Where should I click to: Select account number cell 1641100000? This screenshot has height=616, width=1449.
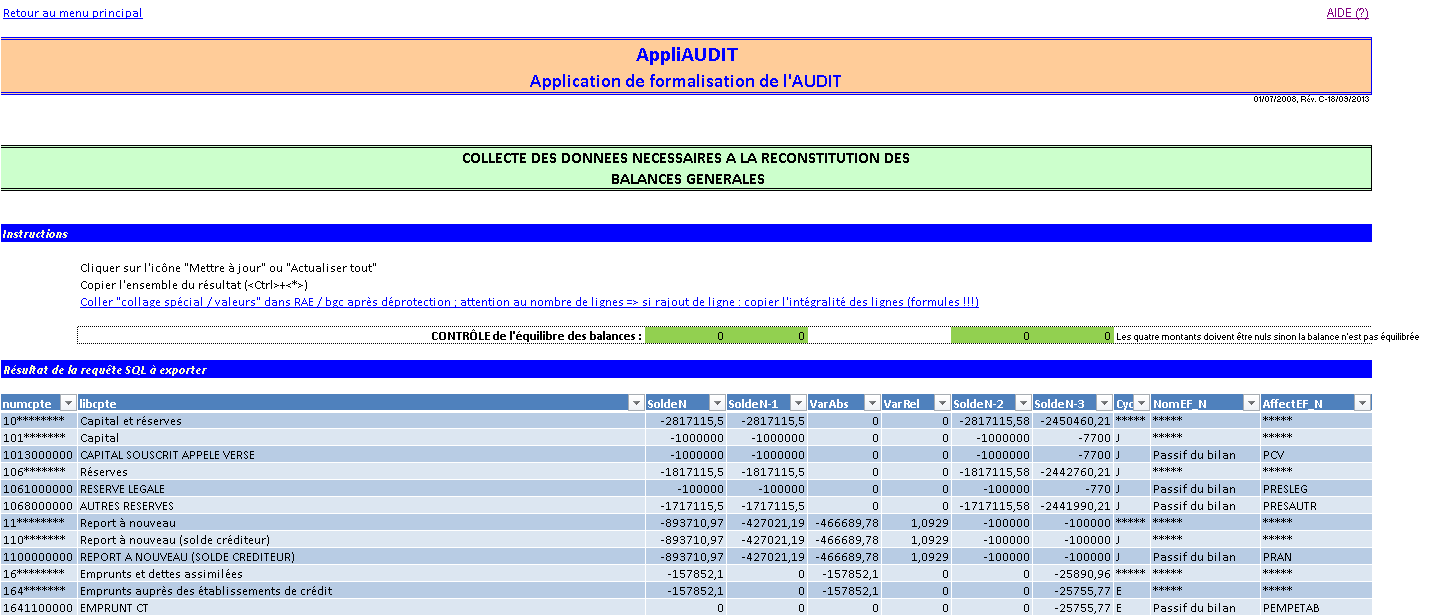tap(39, 608)
